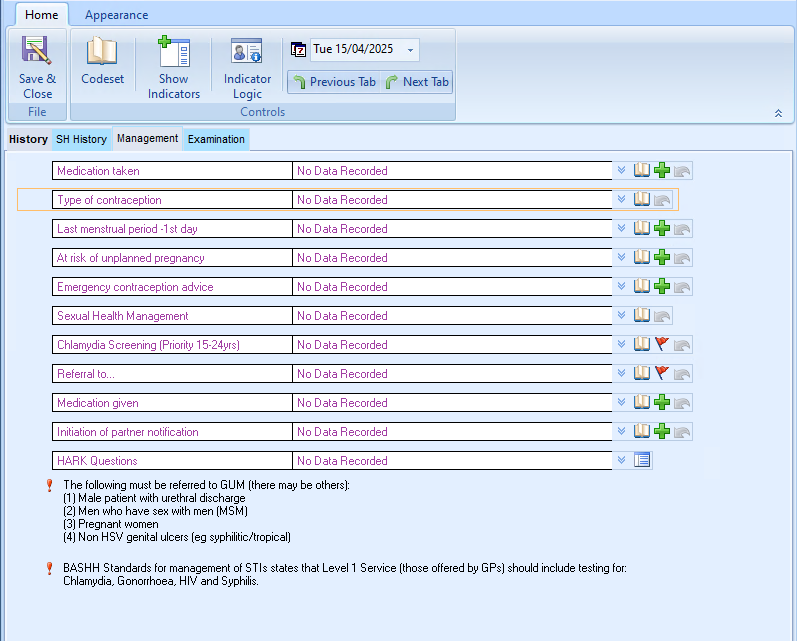Collapse the ribbon with double chevron

778,113
